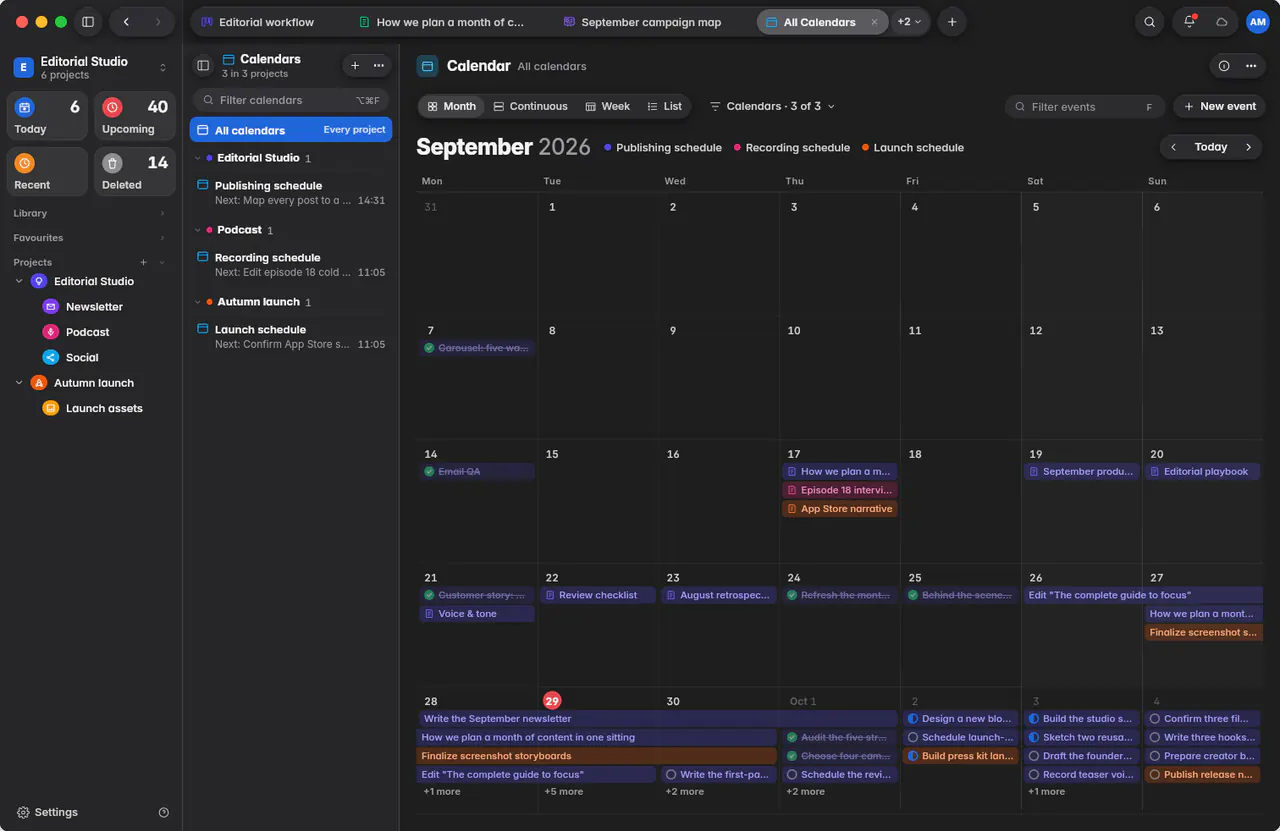Add a new tab with plus icon

coord(952,22)
